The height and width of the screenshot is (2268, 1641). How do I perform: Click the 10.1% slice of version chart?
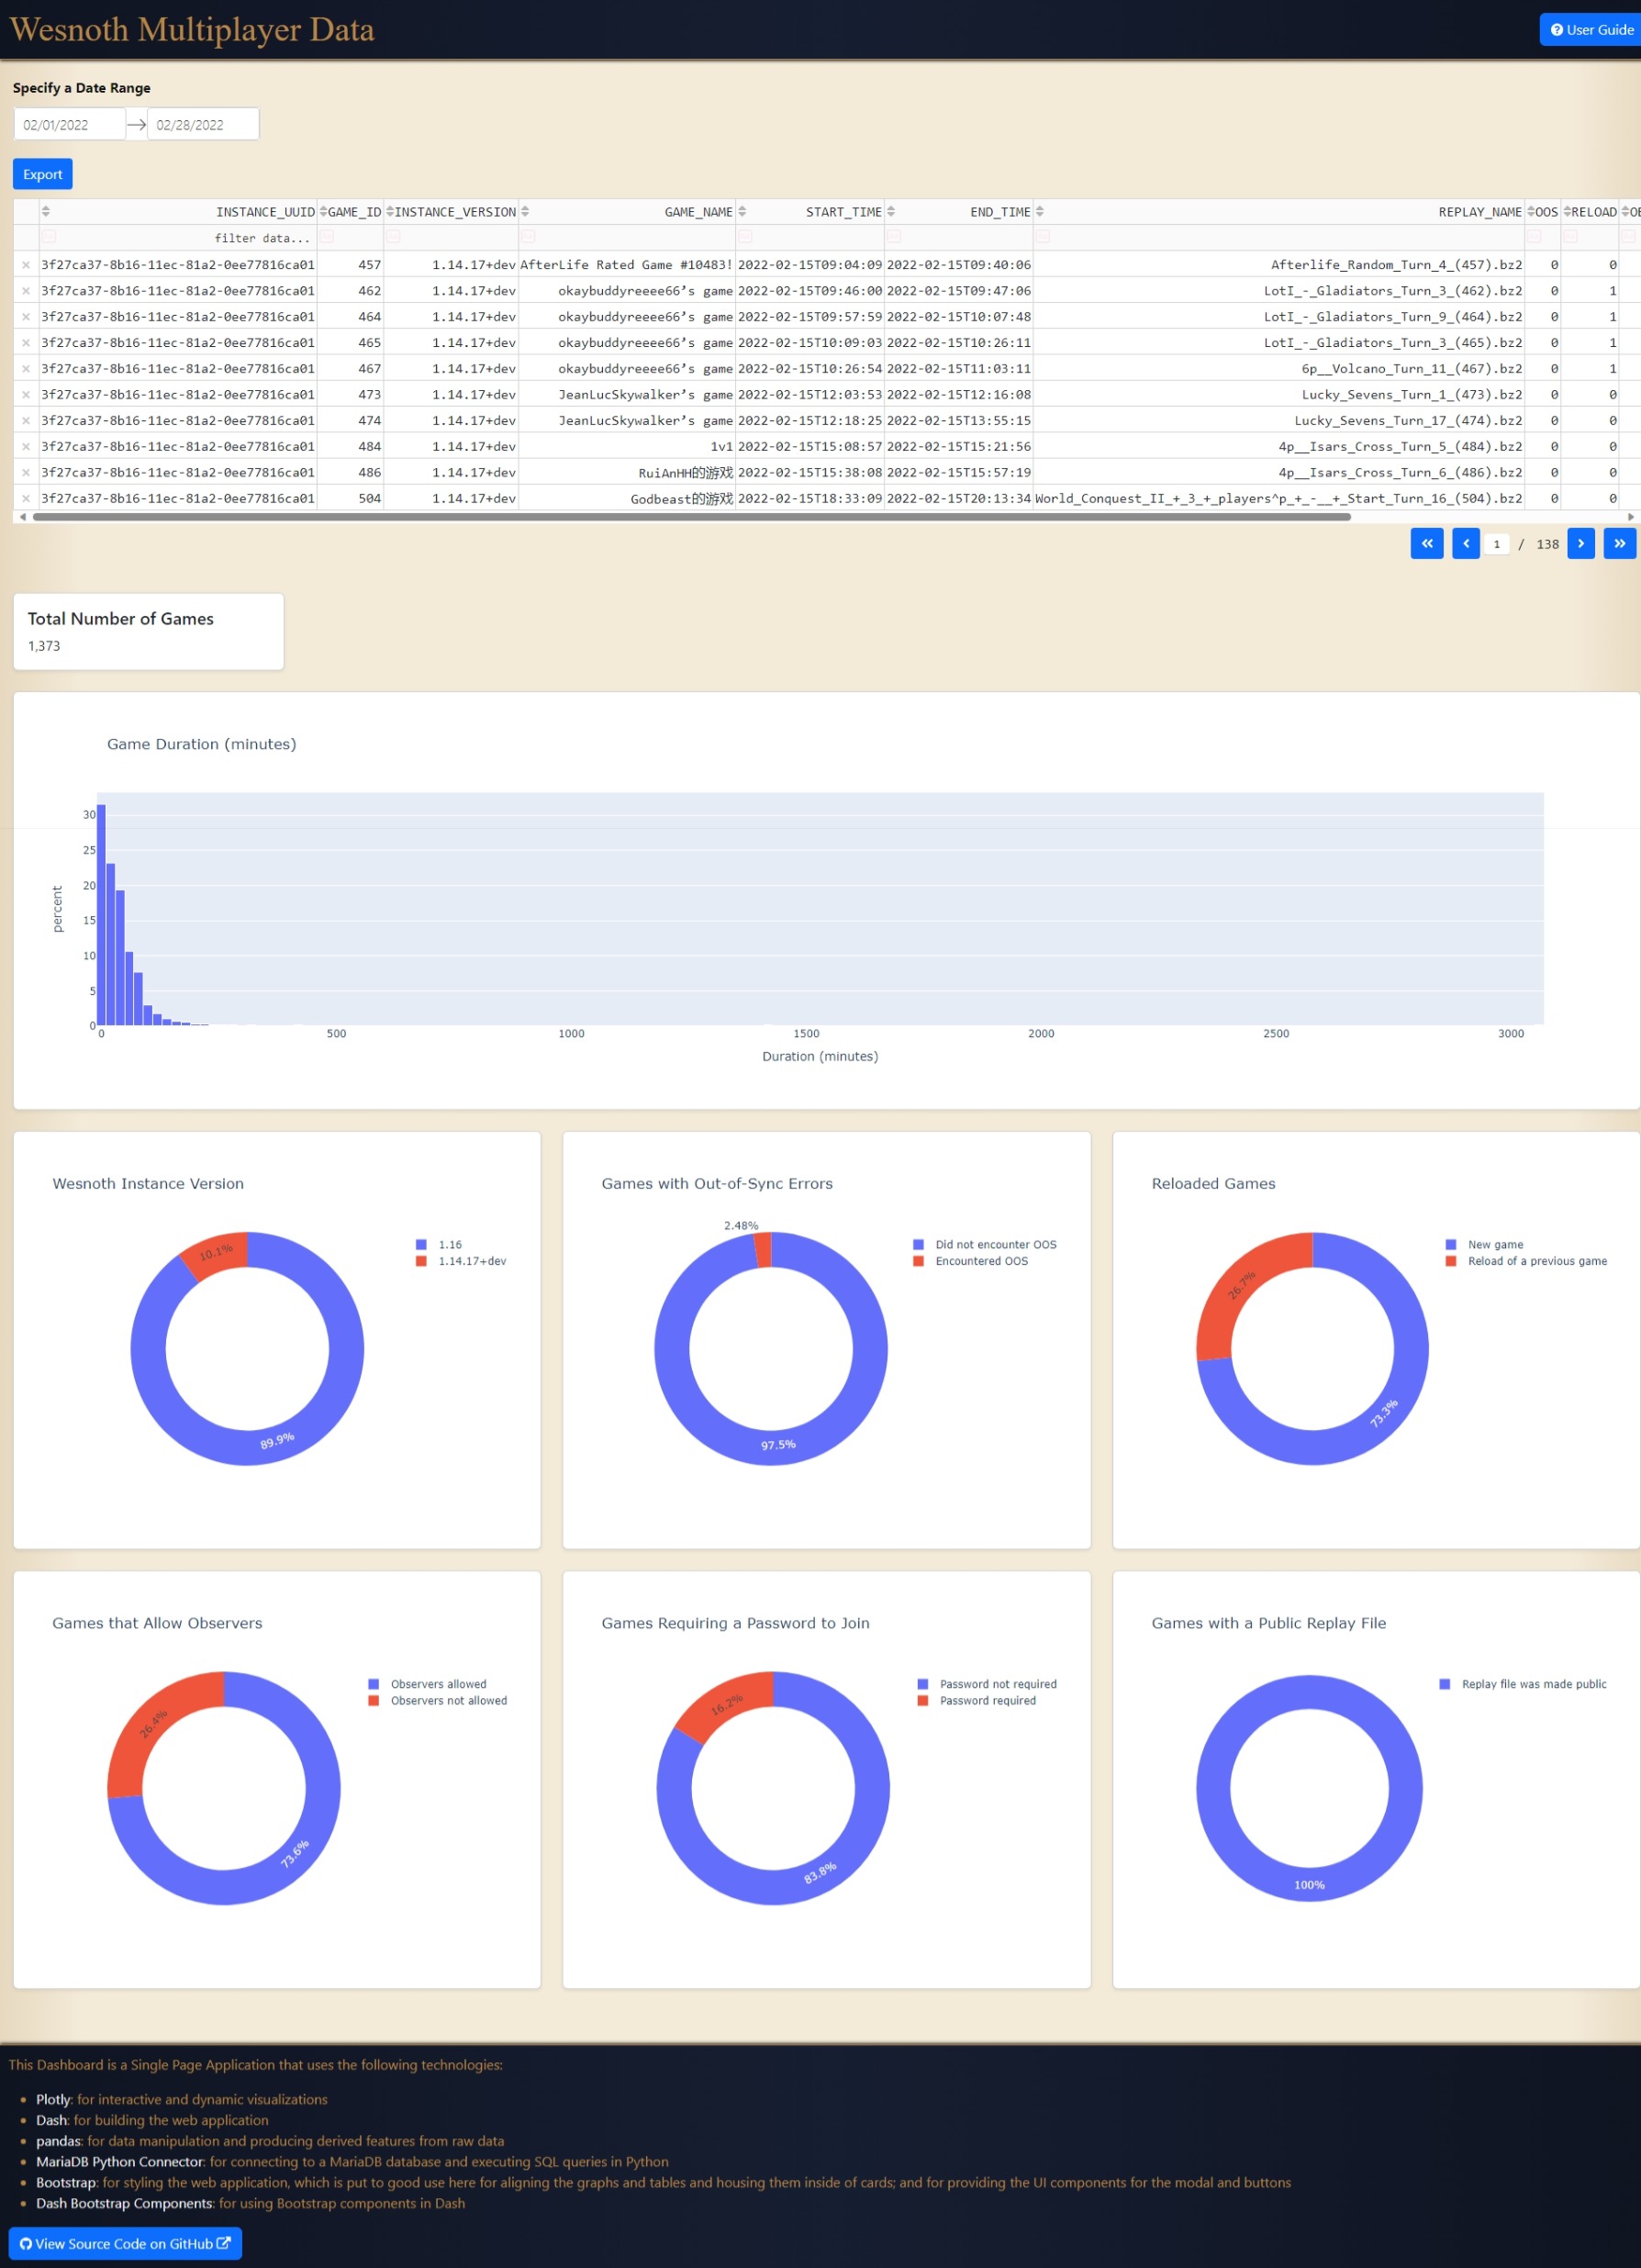(217, 1252)
